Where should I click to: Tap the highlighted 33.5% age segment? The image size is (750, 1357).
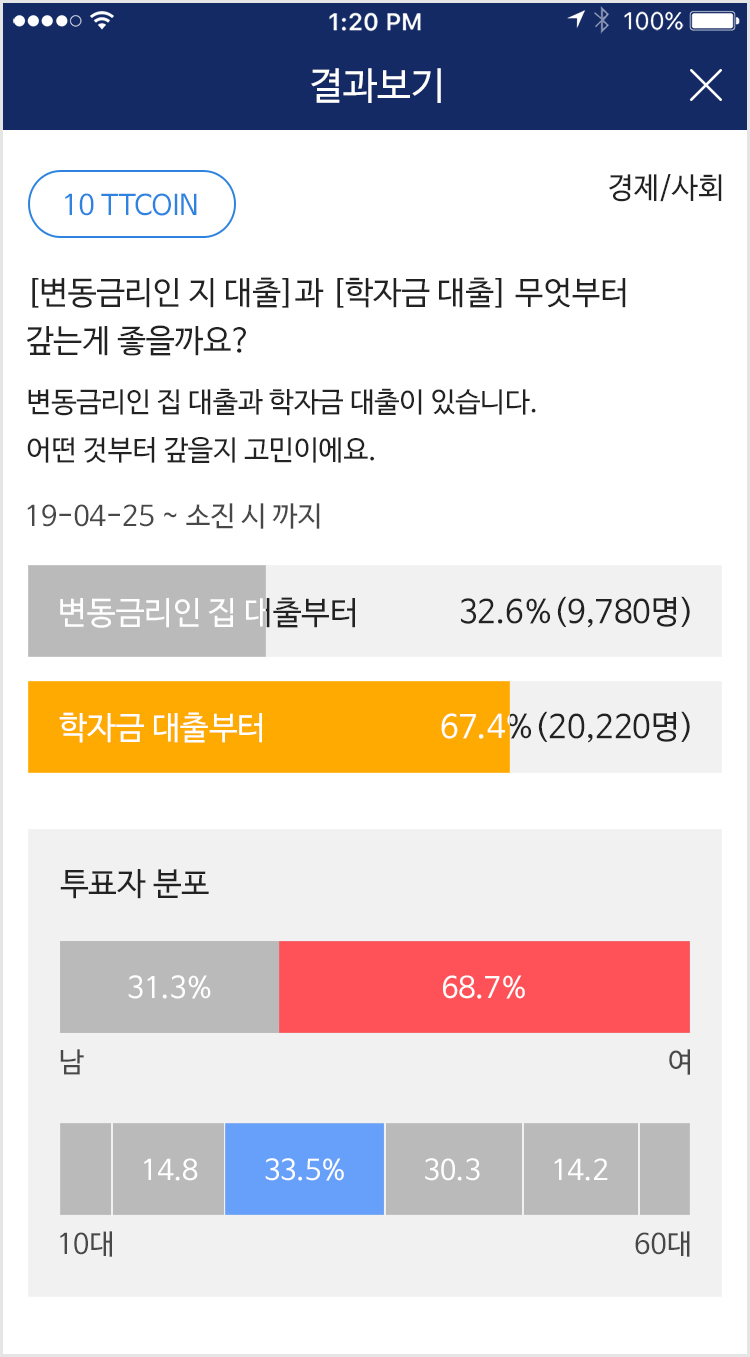pos(304,1169)
